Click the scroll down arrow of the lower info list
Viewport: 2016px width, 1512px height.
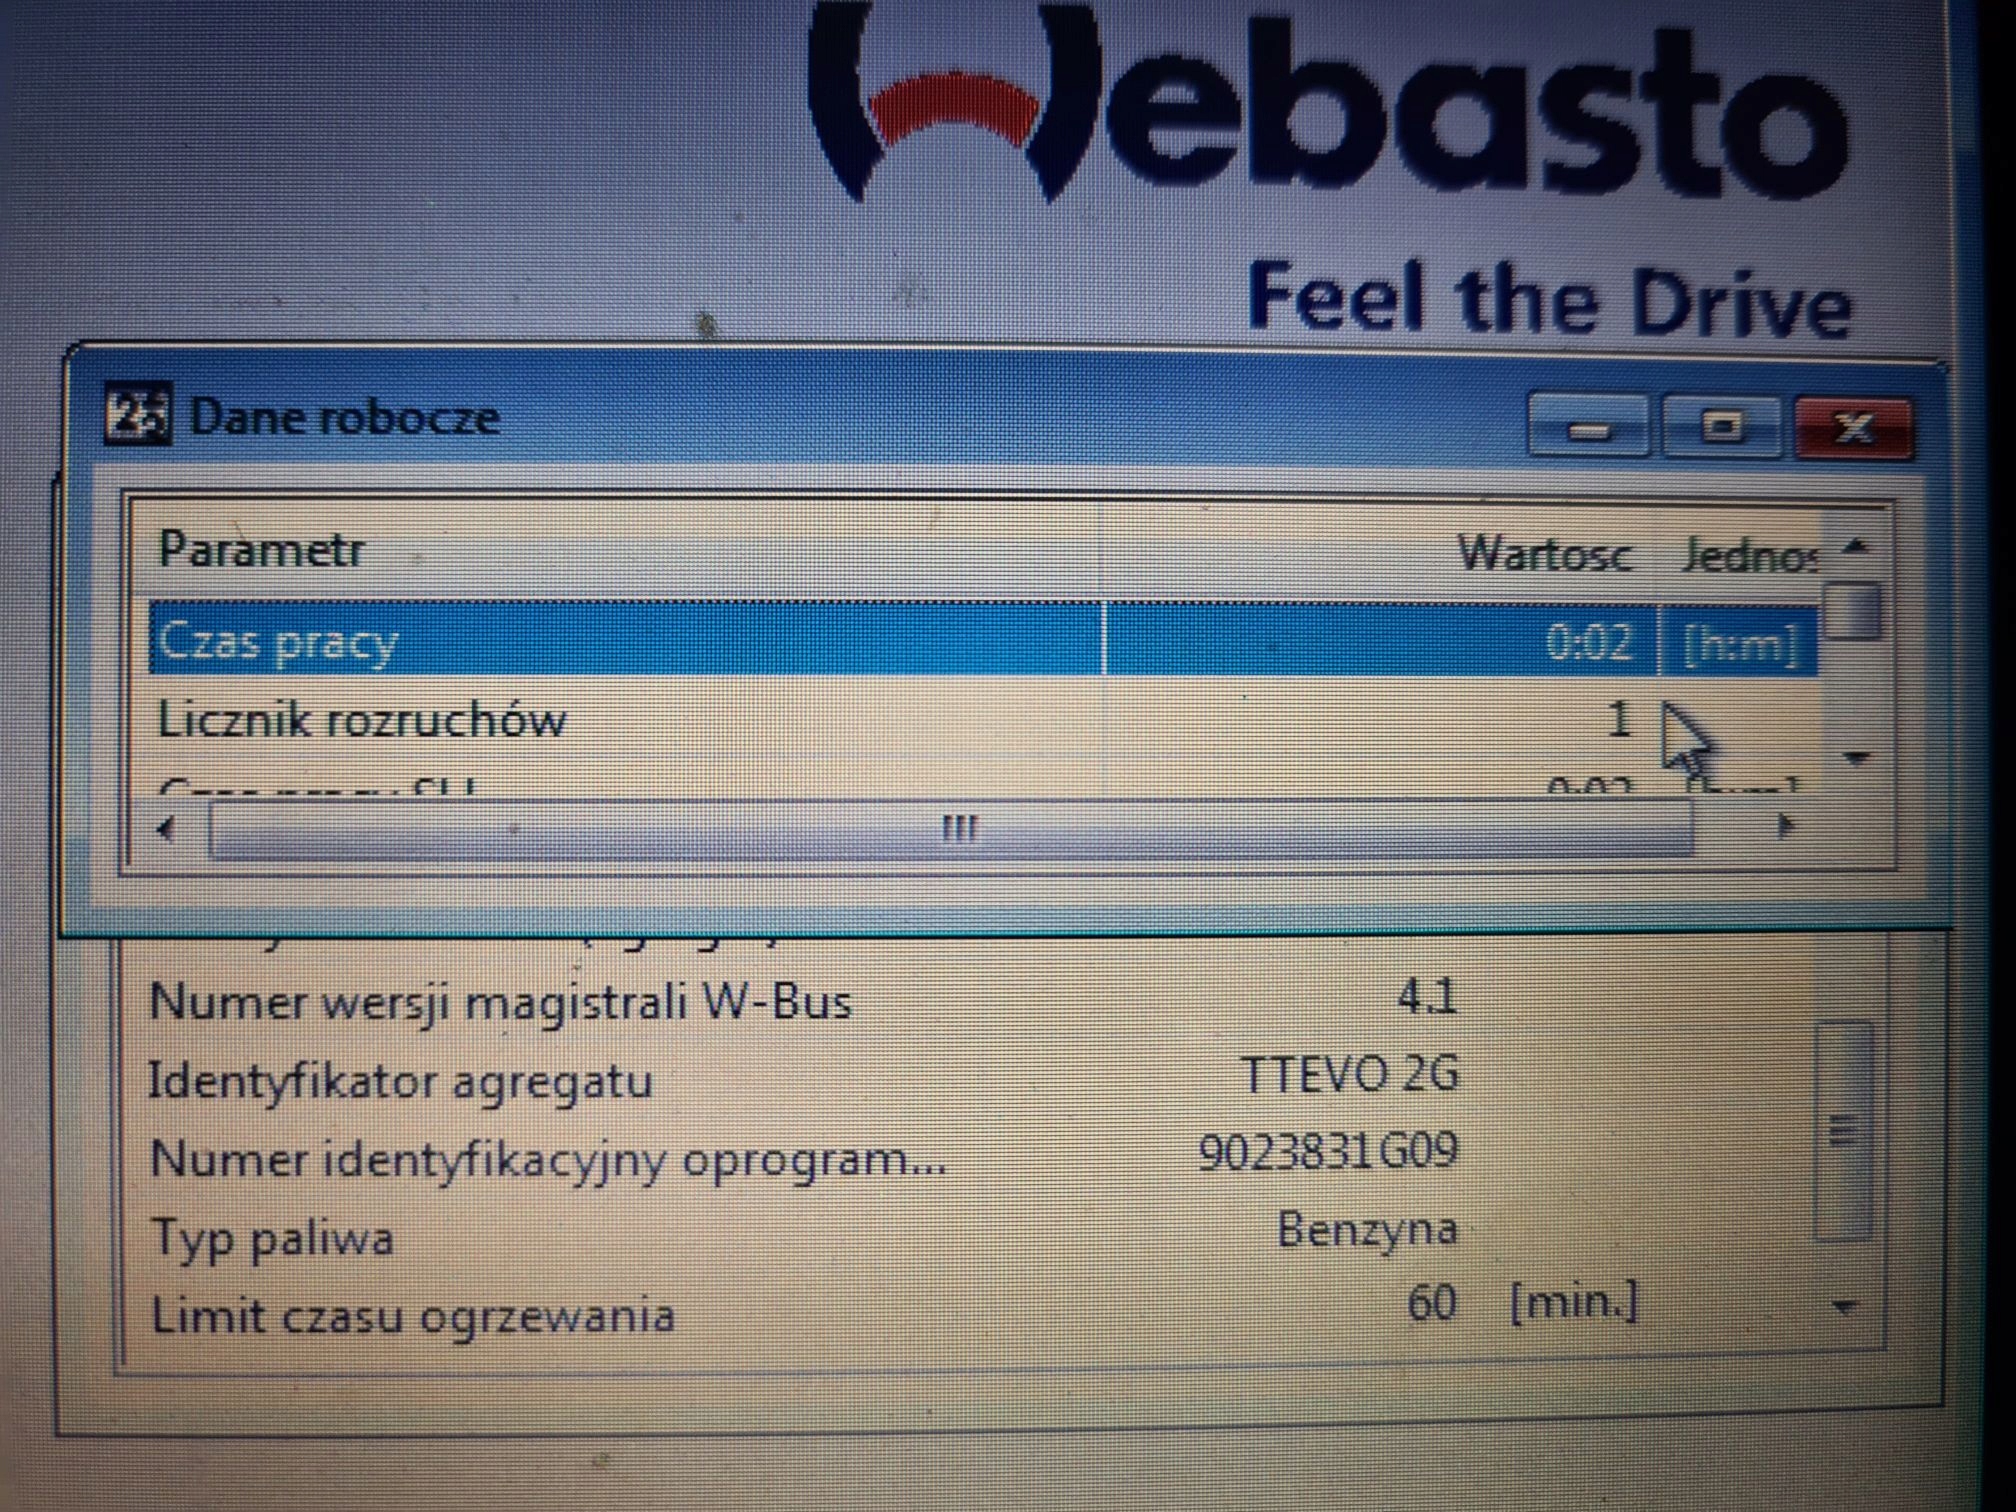click(x=1845, y=1307)
